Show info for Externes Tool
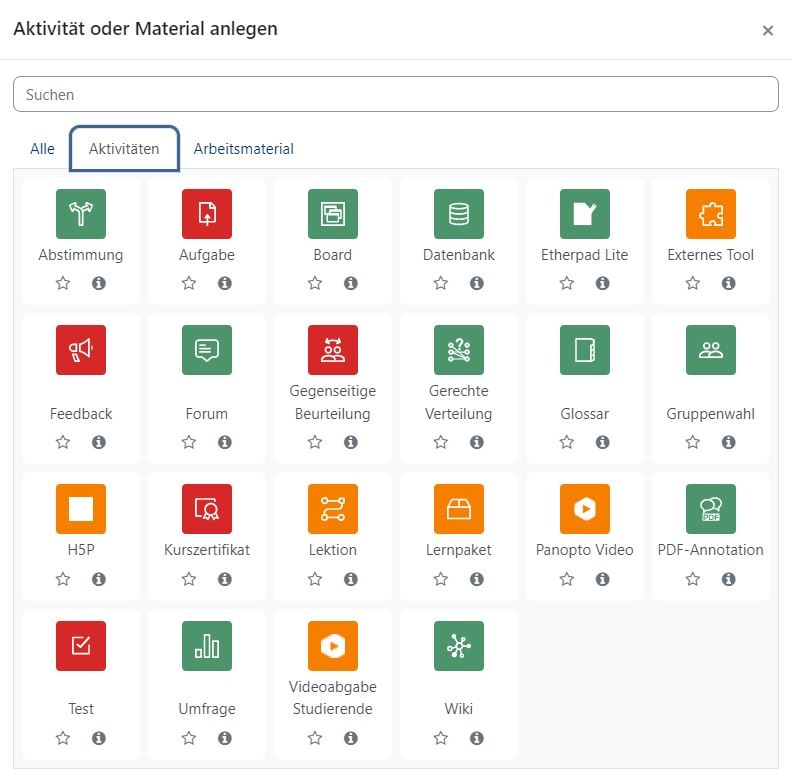The width and height of the screenshot is (792, 778). 729,284
